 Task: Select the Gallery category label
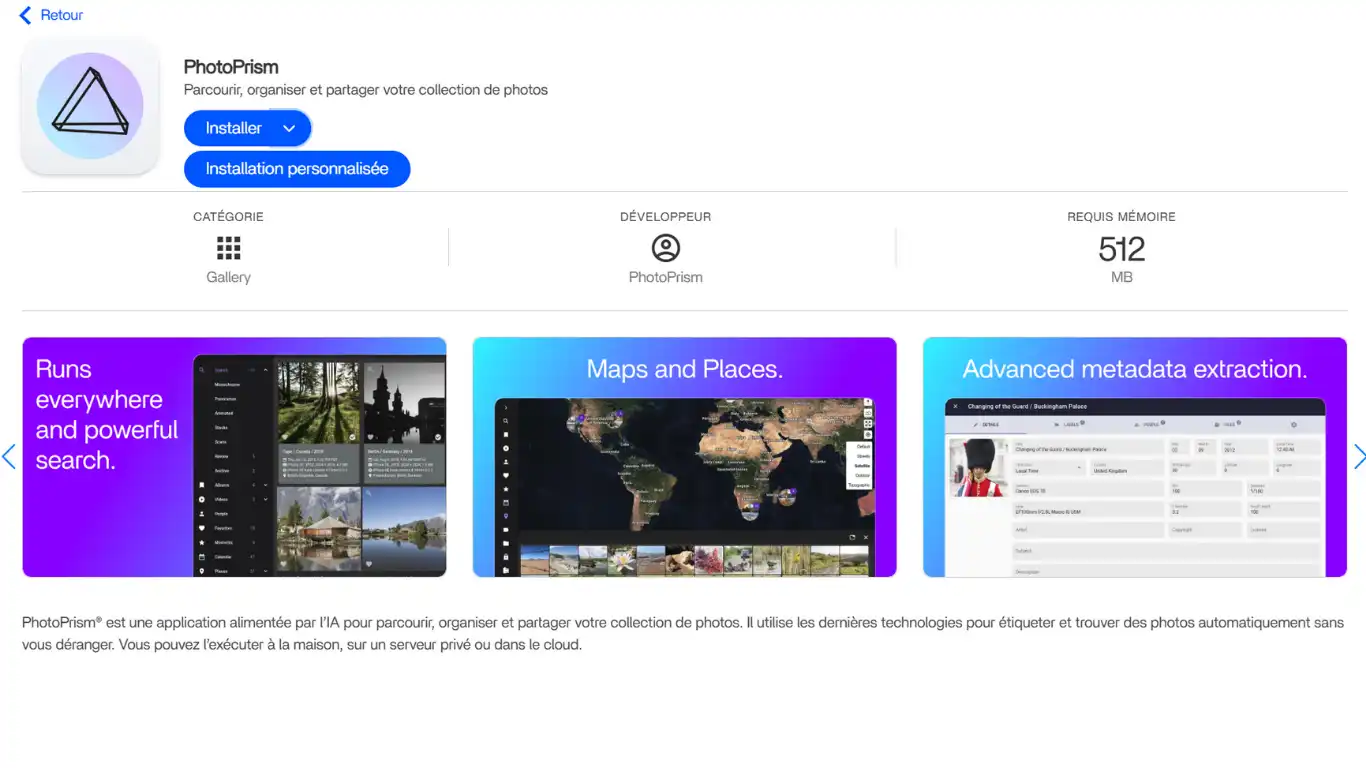[x=229, y=277]
